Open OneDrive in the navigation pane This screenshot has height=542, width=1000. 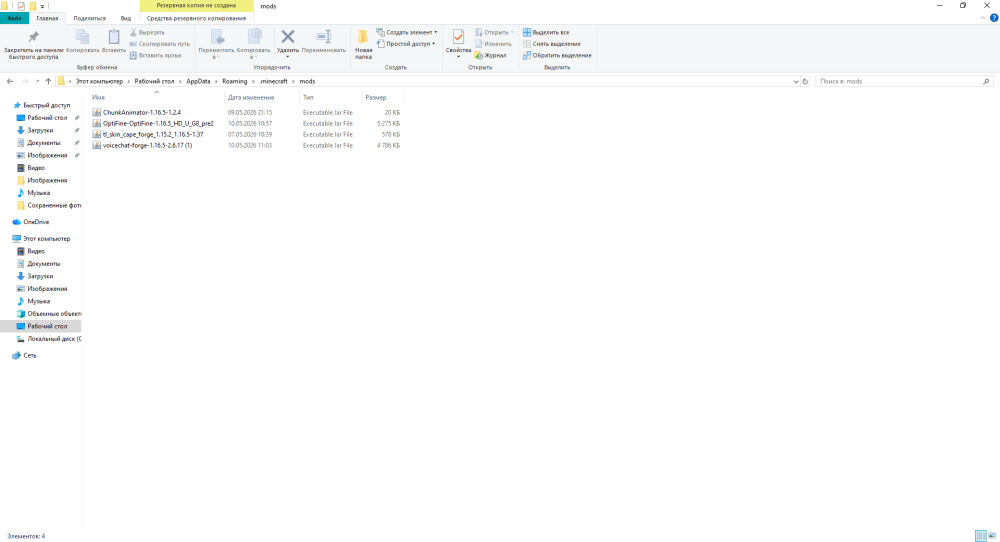(36, 222)
